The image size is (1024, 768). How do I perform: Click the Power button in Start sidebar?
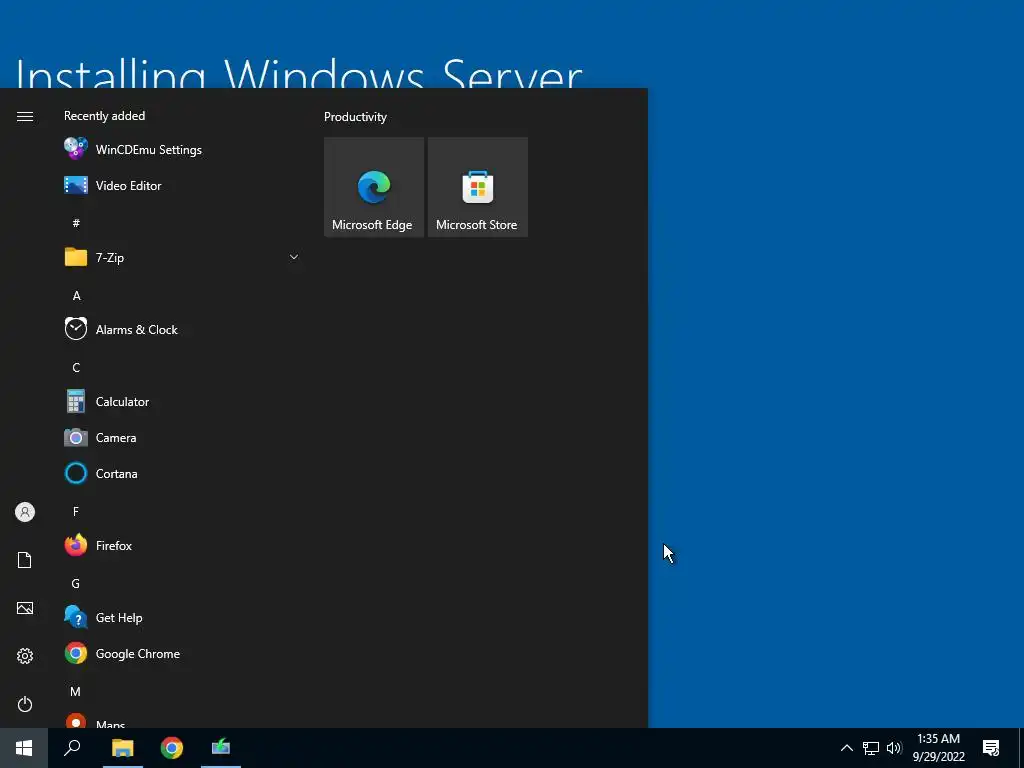click(25, 704)
